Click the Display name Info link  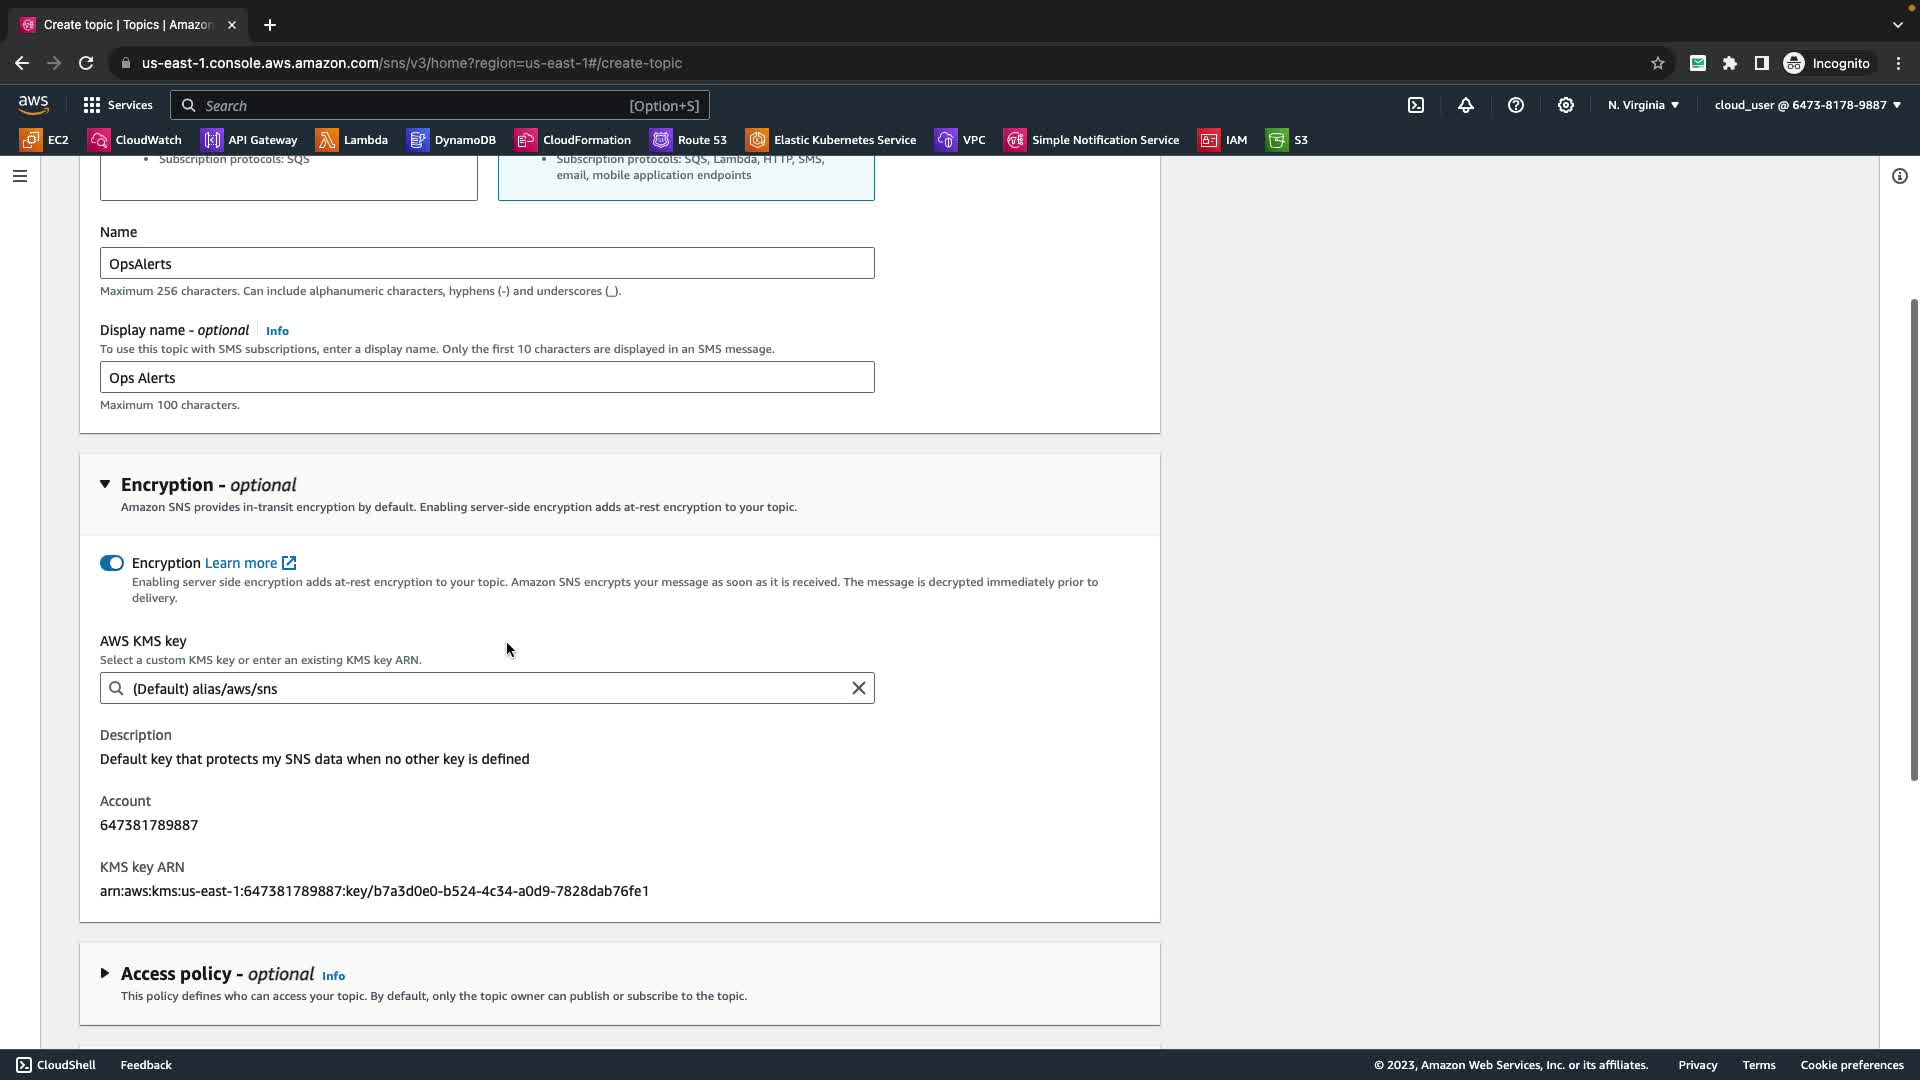tap(277, 331)
